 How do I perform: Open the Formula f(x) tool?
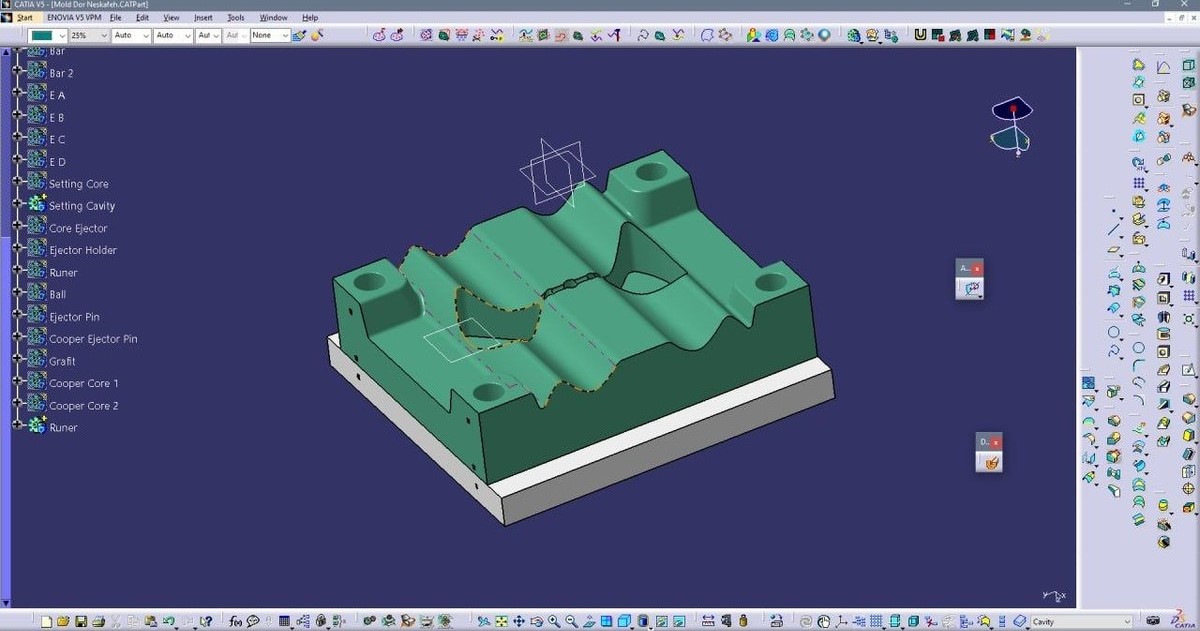coord(236,621)
